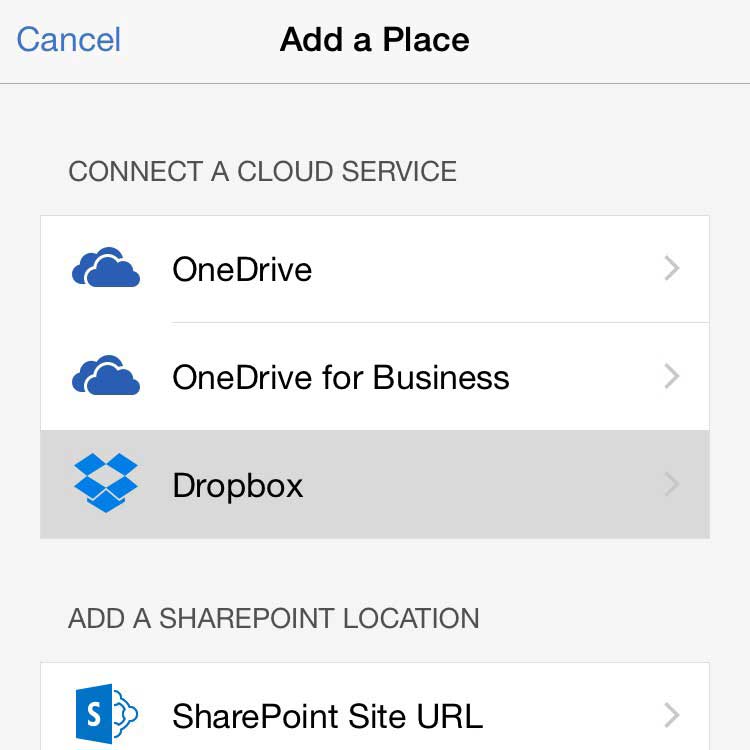This screenshot has width=750, height=750.
Task: Open the OneDrive for Business chevron
Action: click(x=672, y=376)
